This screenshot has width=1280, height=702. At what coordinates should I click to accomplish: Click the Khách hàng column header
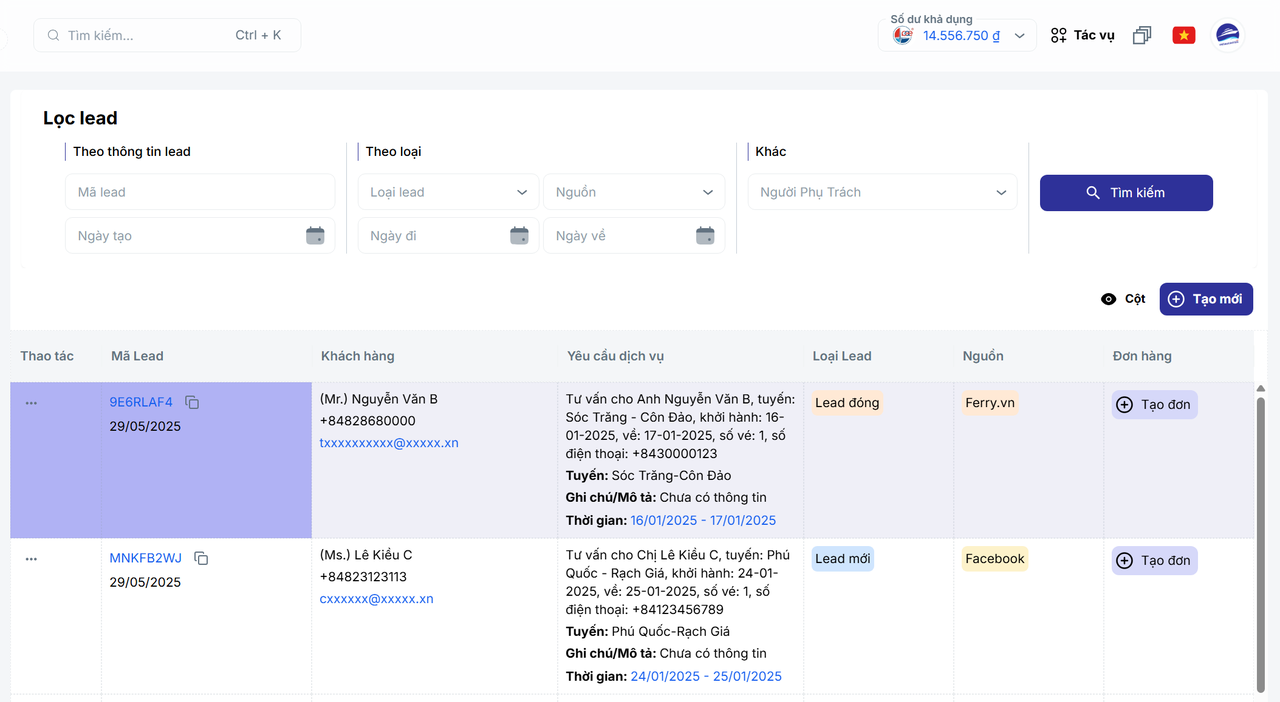[357, 356]
